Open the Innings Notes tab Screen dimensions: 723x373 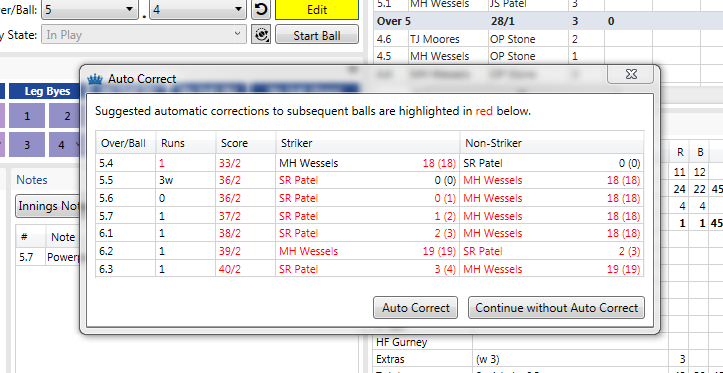(48, 206)
